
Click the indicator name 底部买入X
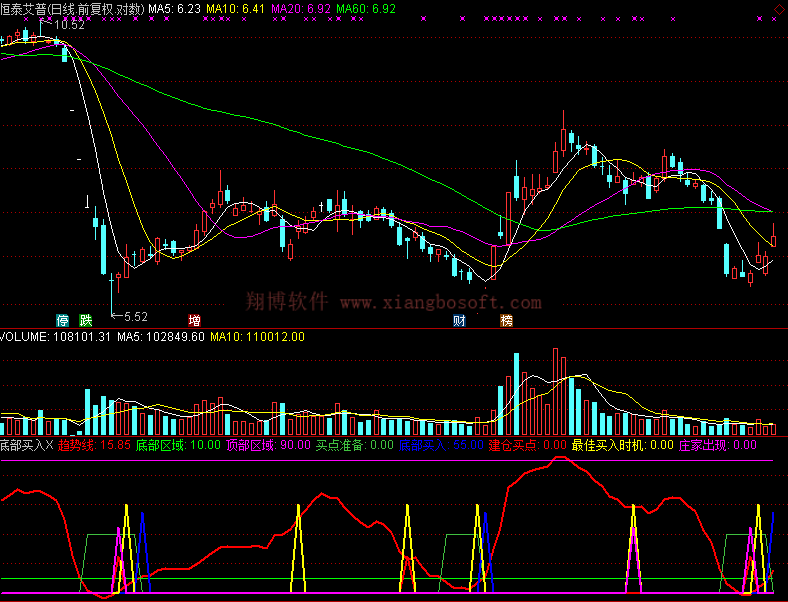tap(27, 445)
